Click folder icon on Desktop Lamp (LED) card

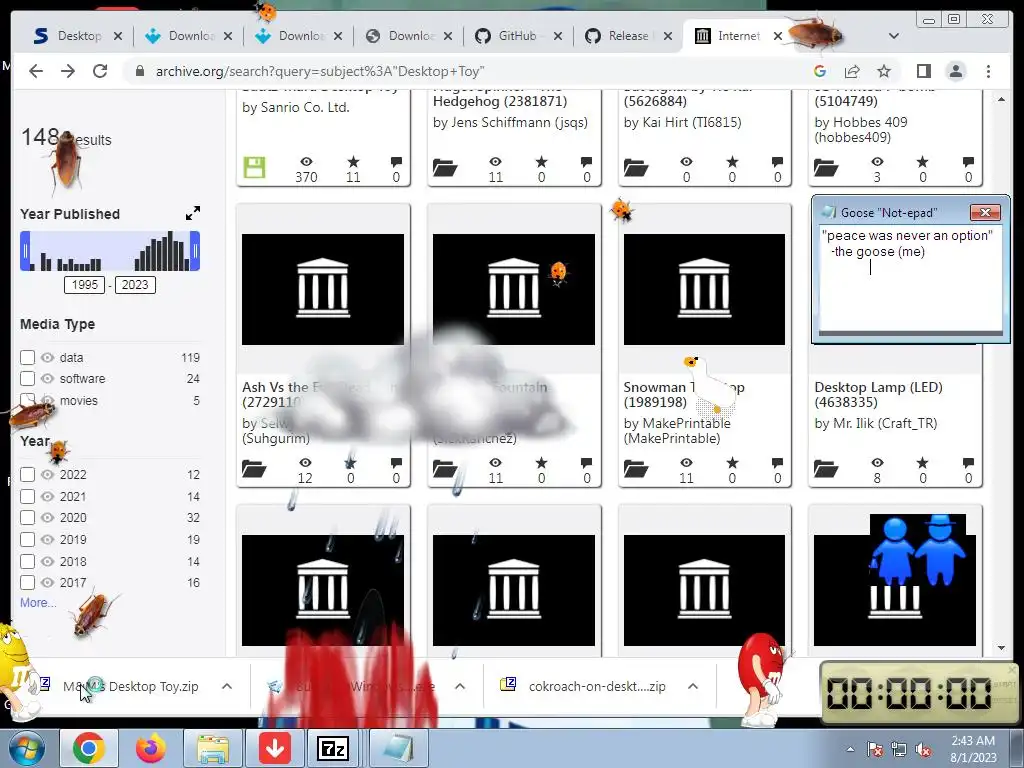(x=825, y=469)
